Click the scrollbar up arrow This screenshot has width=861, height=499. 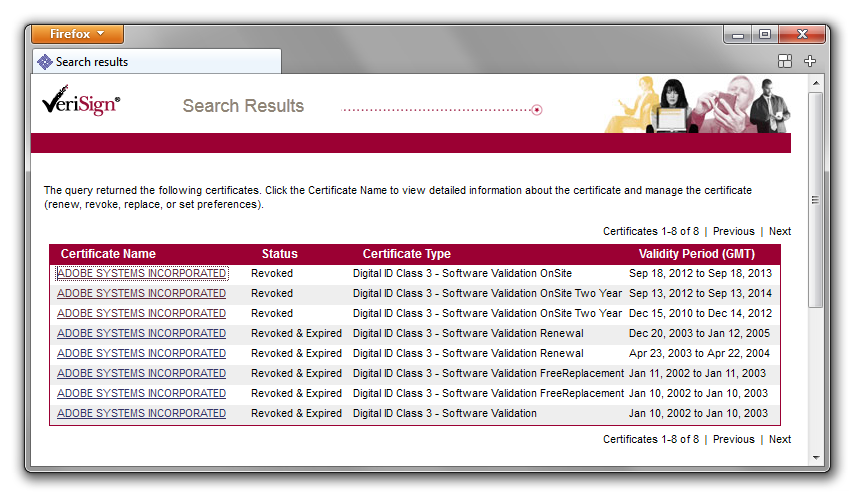point(816,83)
